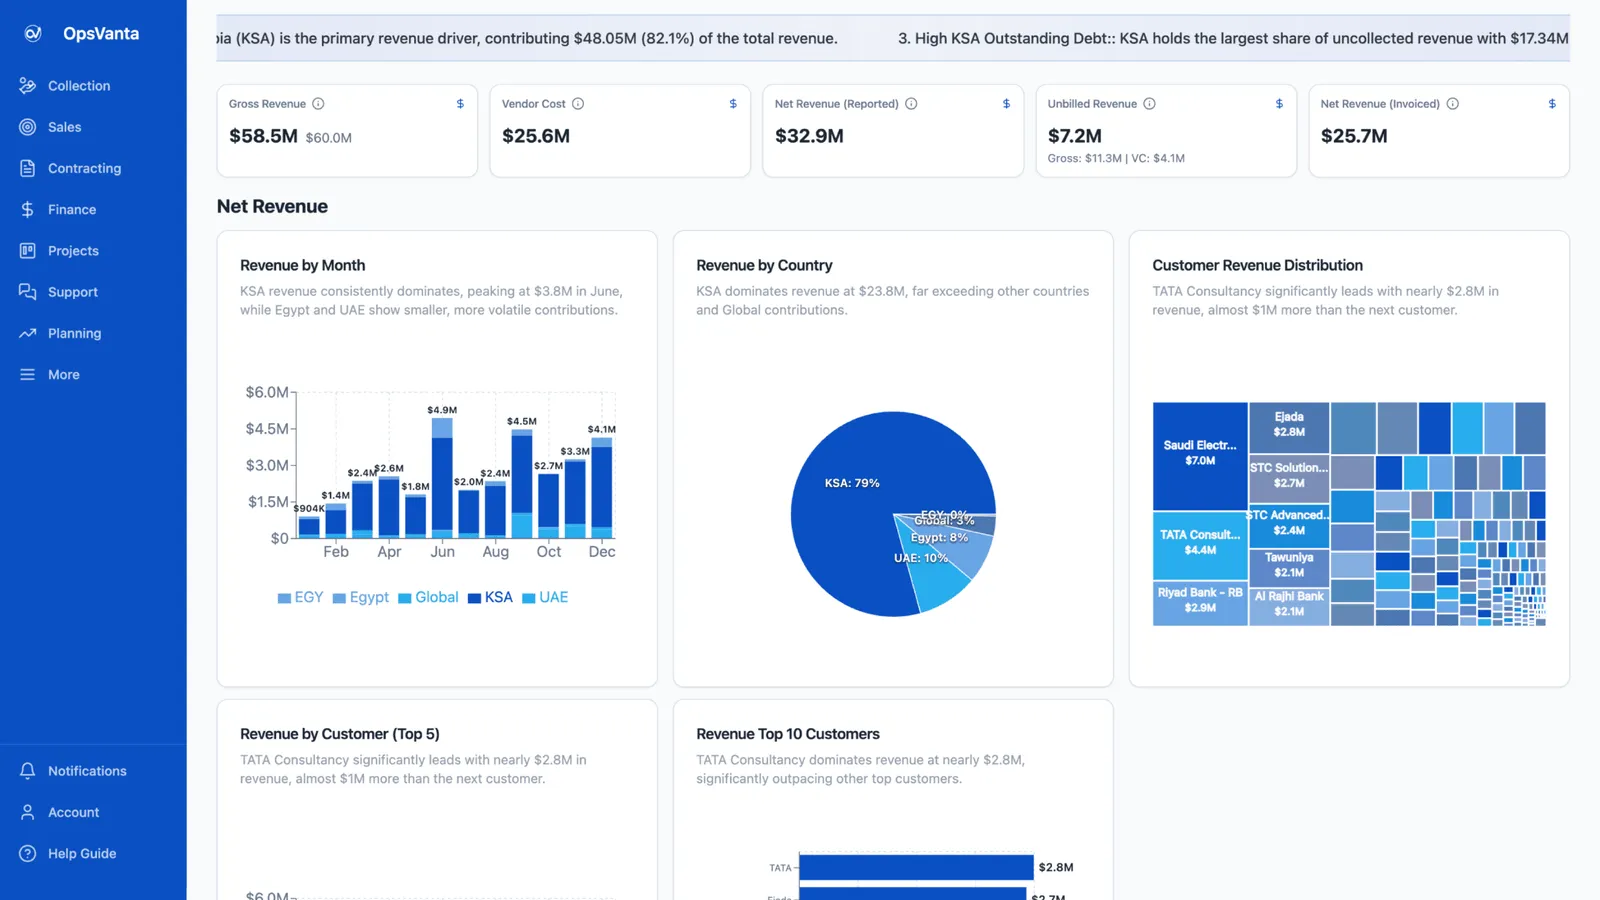Toggle the UAE series in legend
The width and height of the screenshot is (1600, 900).
(545, 597)
